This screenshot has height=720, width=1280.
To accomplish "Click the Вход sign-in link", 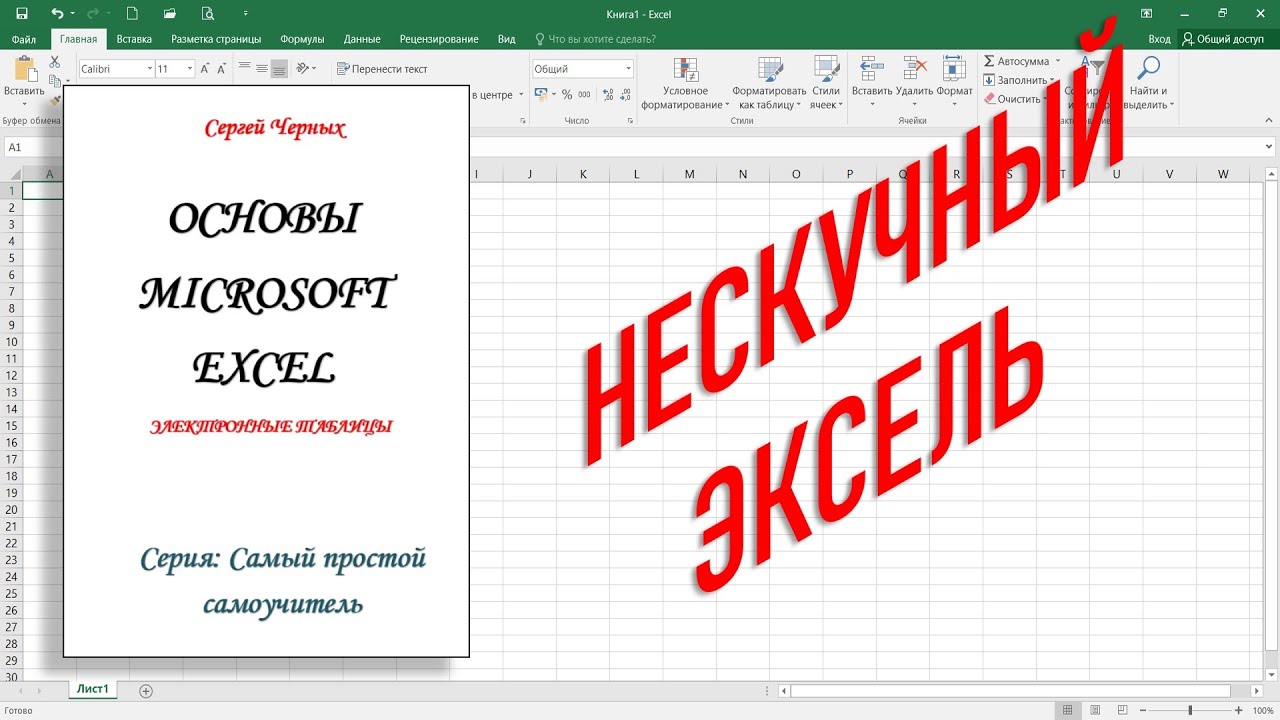I will click(x=1159, y=39).
